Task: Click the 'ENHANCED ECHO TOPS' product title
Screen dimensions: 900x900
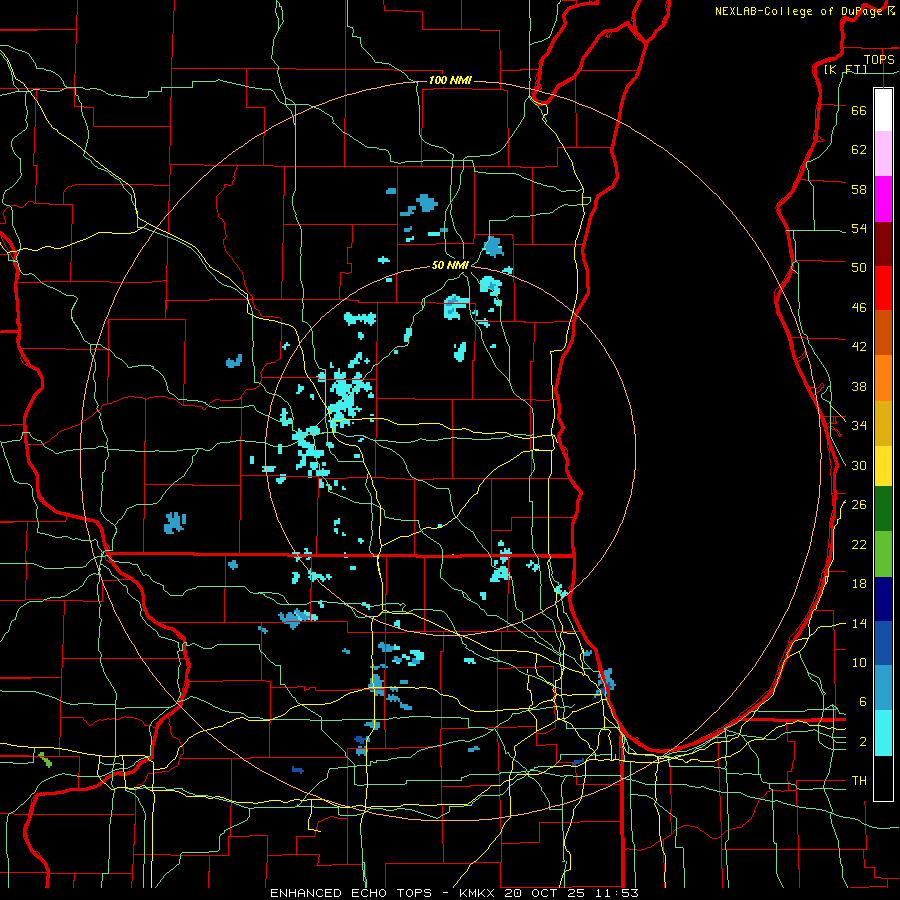Action: point(351,893)
